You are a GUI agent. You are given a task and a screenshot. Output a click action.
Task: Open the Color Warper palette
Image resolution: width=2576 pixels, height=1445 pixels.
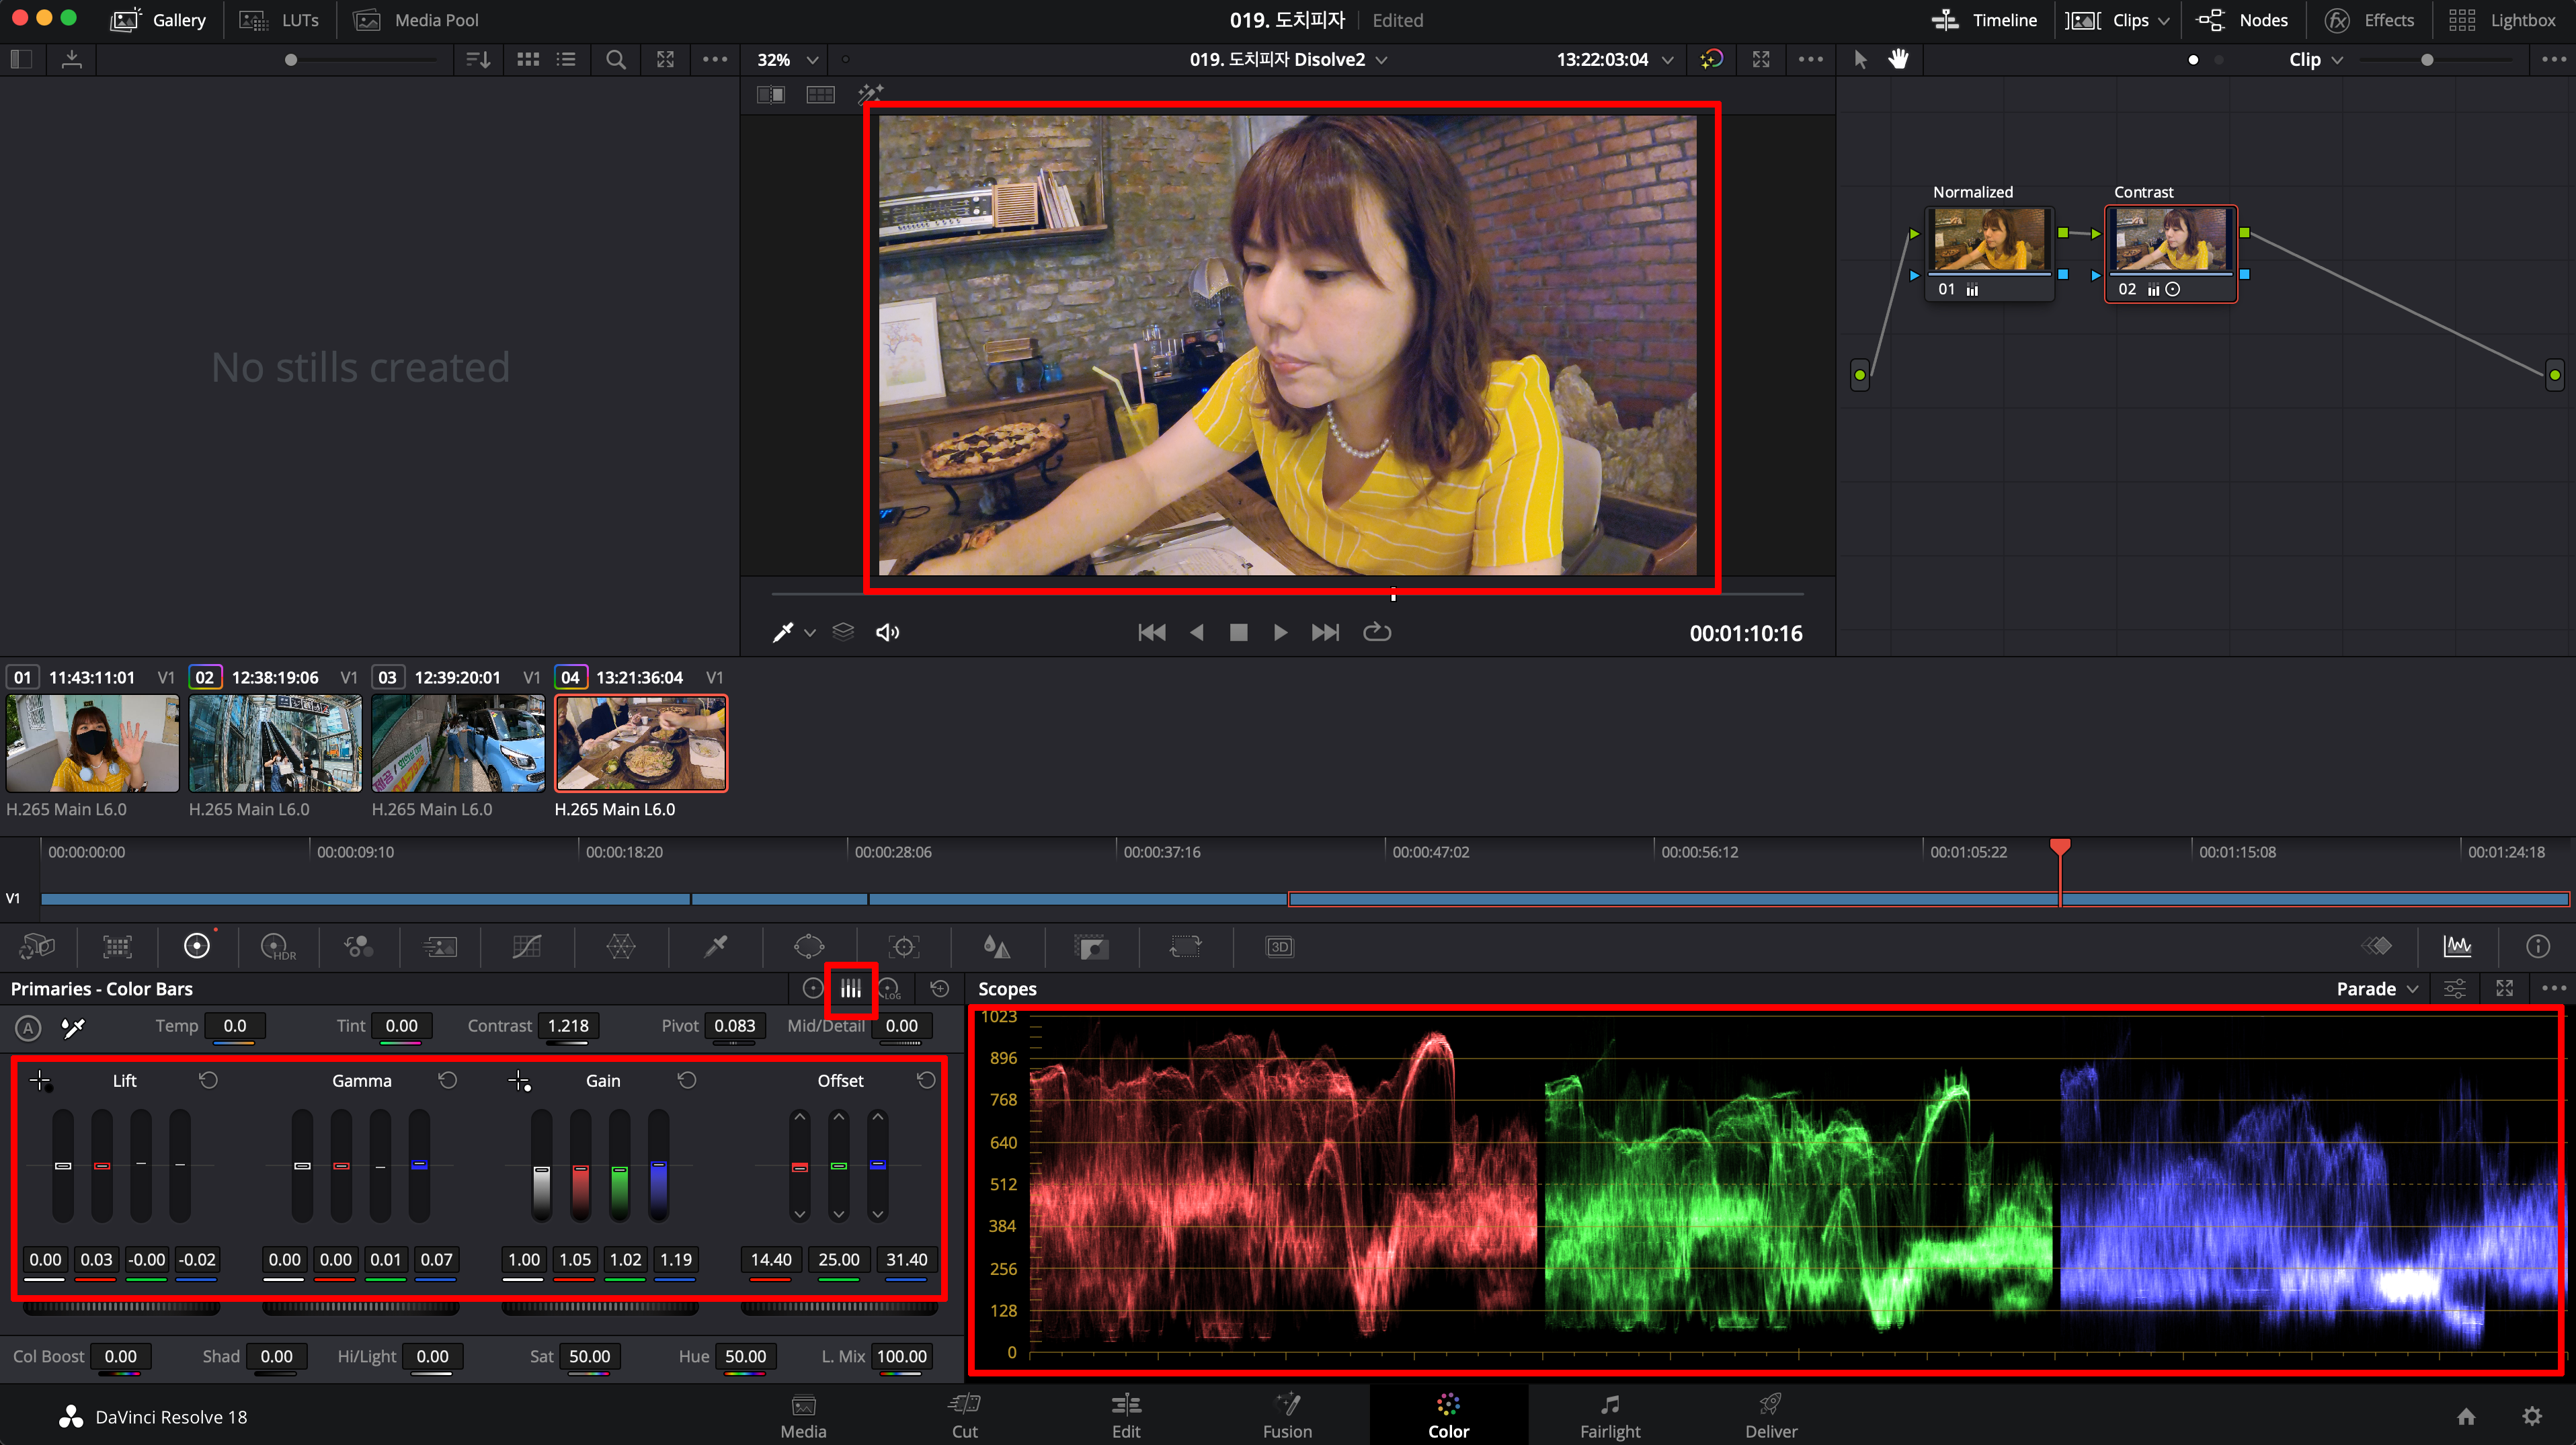pos(620,946)
